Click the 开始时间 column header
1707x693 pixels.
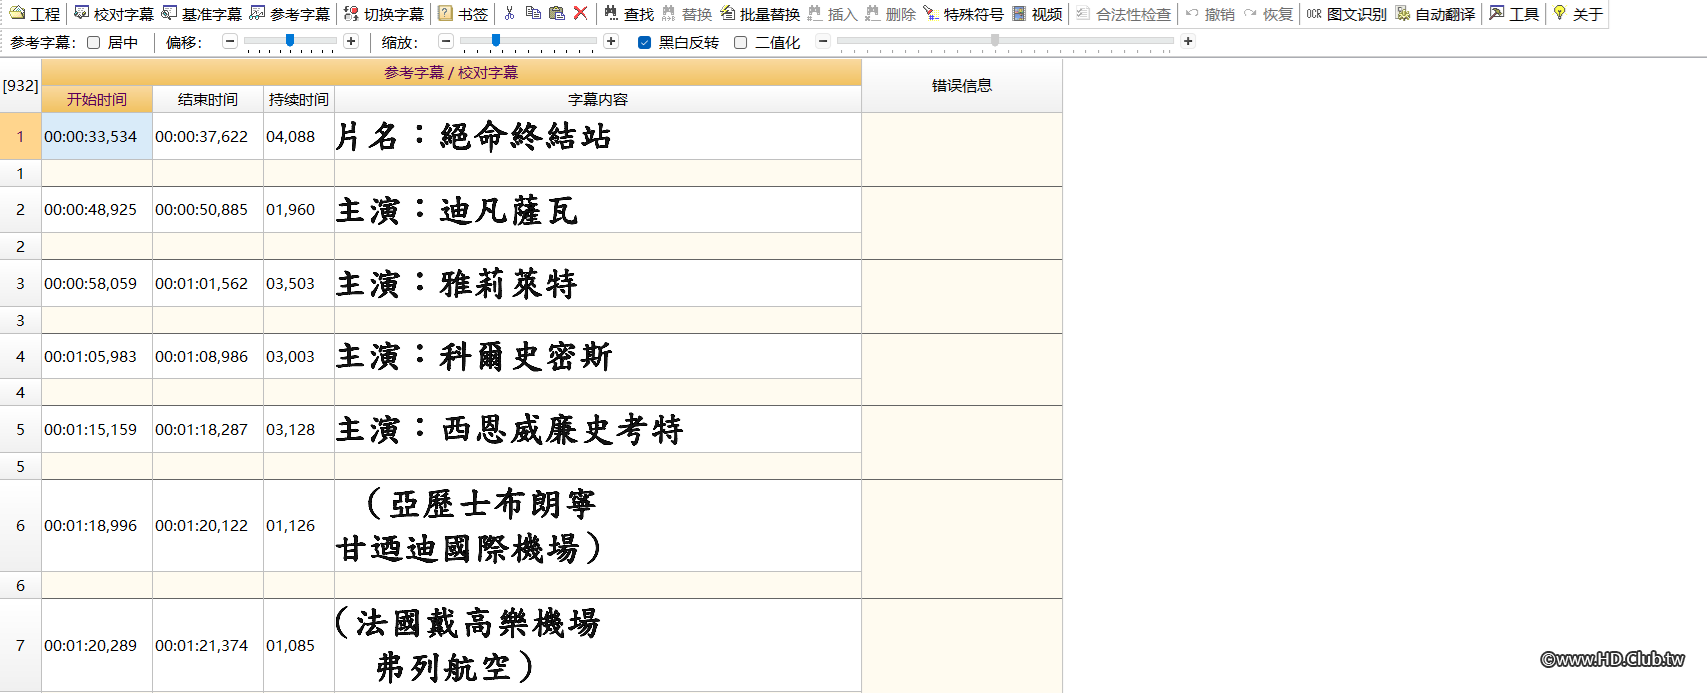click(x=97, y=99)
